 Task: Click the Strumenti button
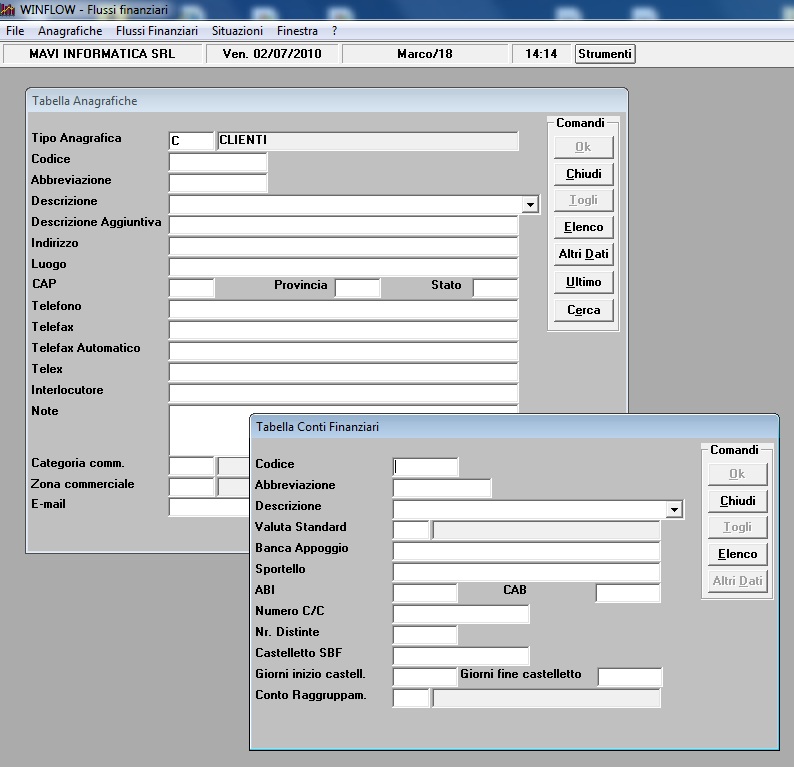click(x=605, y=54)
